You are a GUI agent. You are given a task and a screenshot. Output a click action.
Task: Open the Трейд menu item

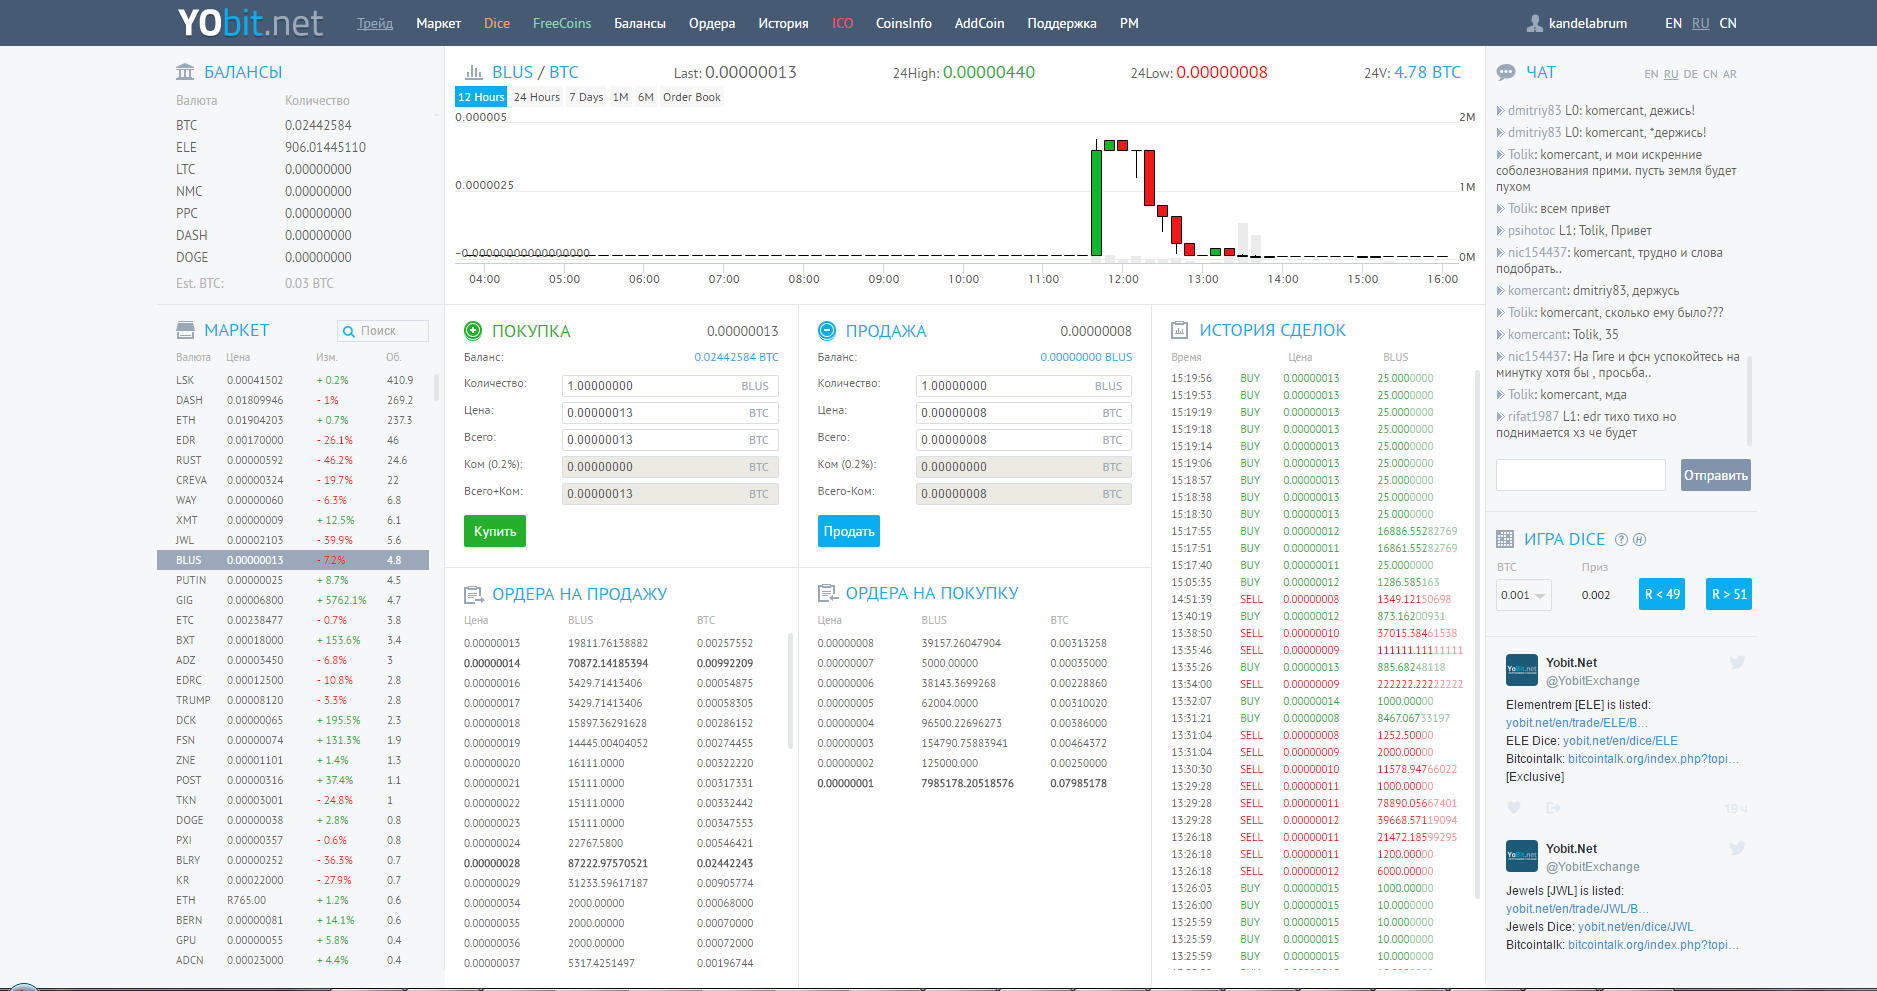tap(375, 23)
